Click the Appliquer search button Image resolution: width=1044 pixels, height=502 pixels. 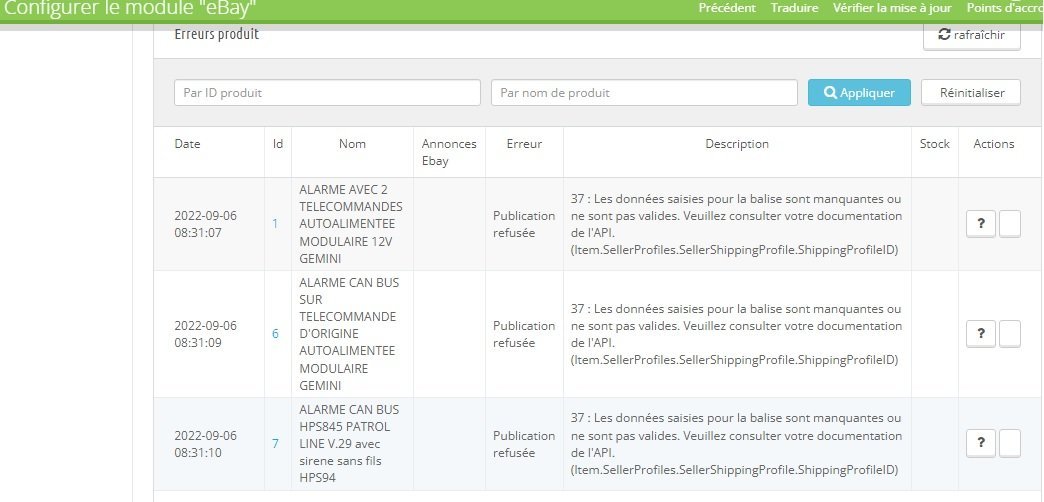(859, 93)
